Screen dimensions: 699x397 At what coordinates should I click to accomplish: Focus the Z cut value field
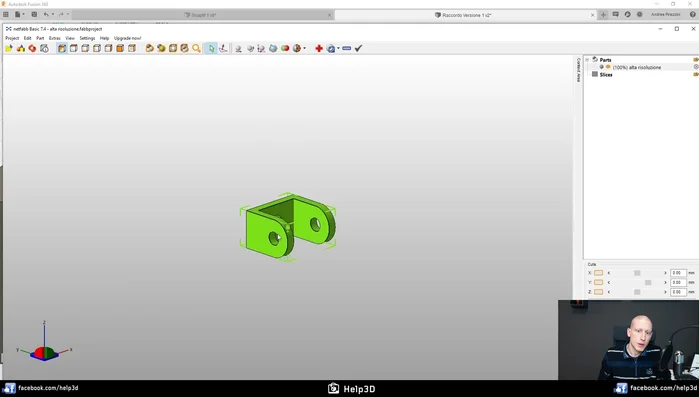678,292
